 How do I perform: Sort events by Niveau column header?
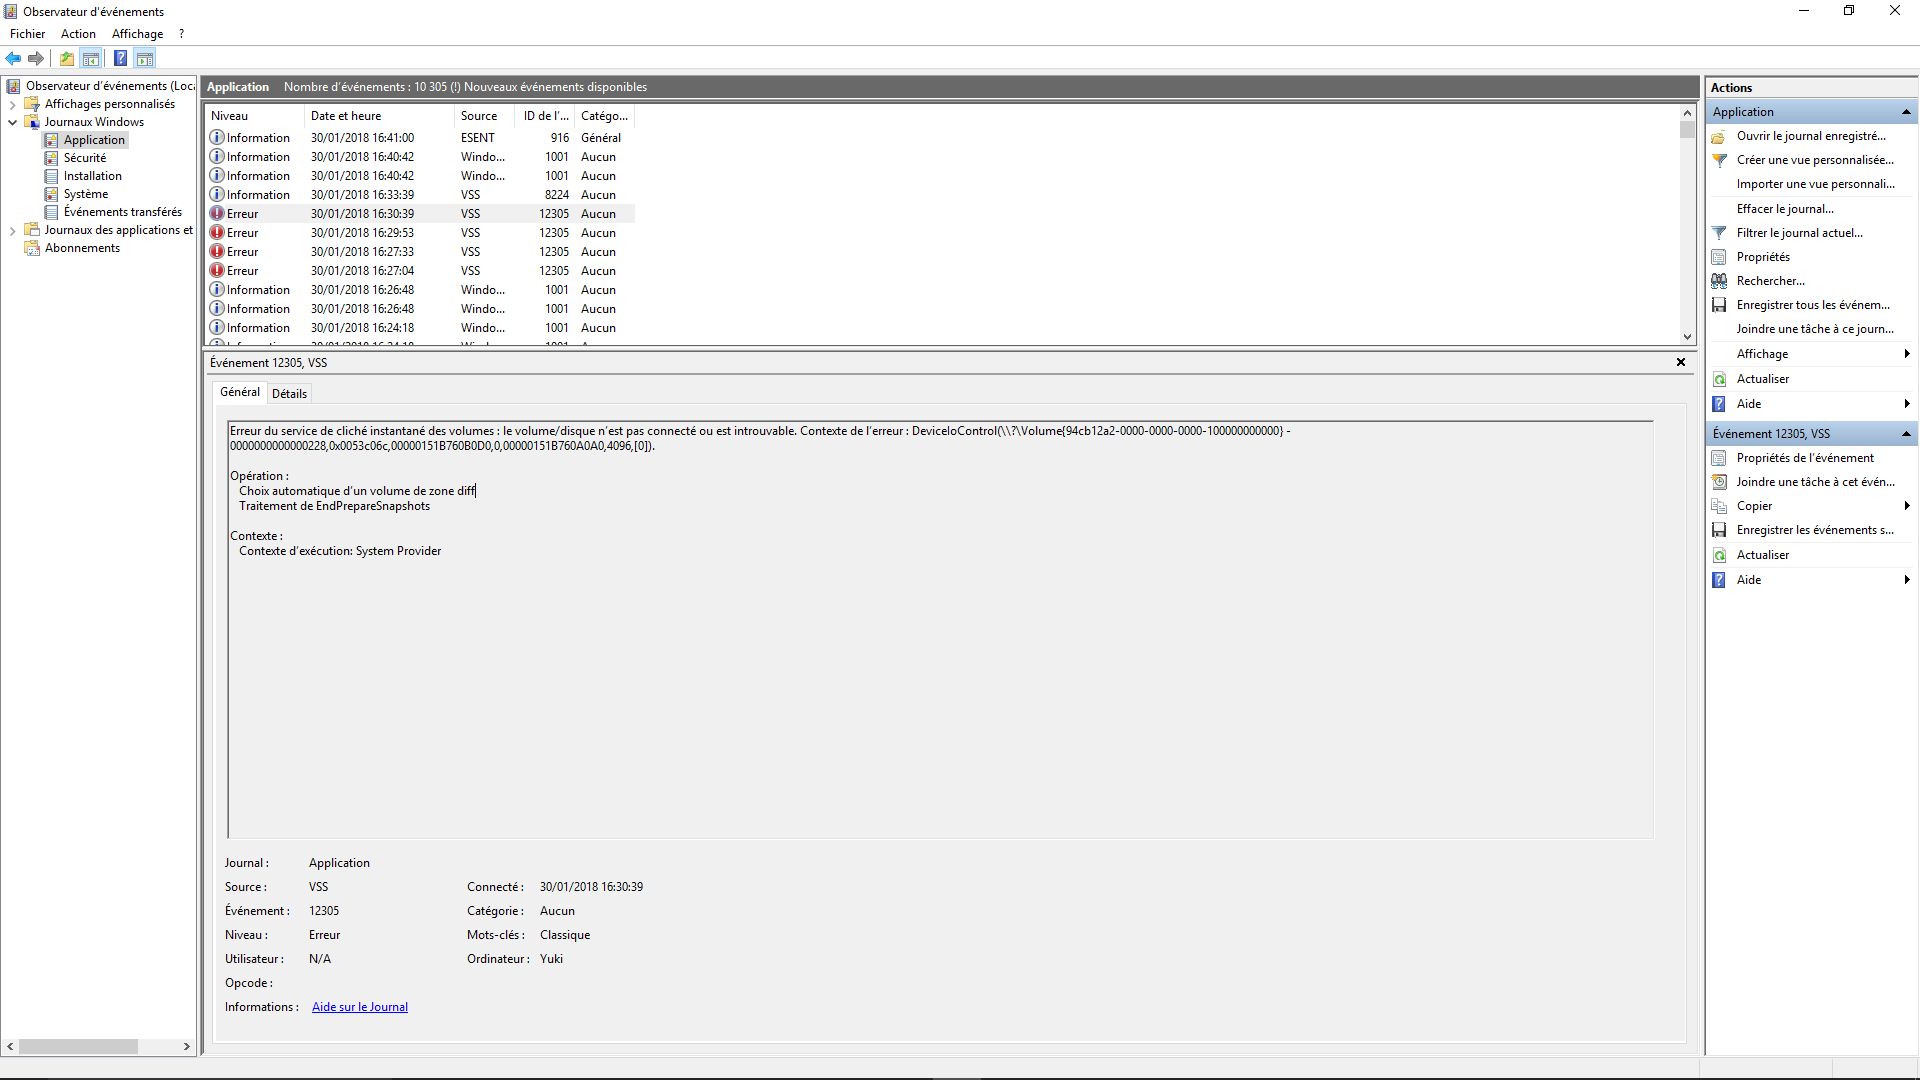[254, 116]
